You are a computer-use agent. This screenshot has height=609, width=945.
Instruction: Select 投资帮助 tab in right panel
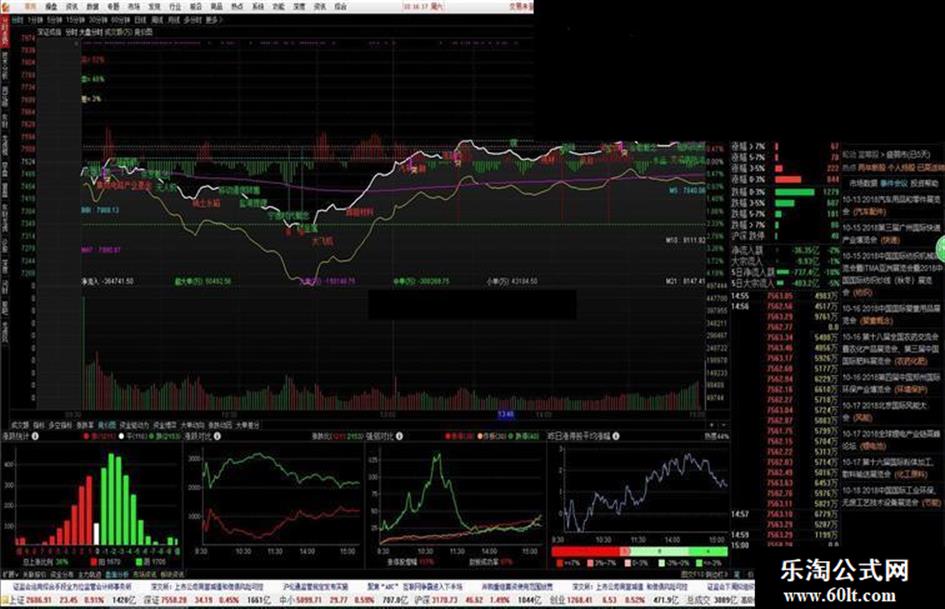[924, 183]
